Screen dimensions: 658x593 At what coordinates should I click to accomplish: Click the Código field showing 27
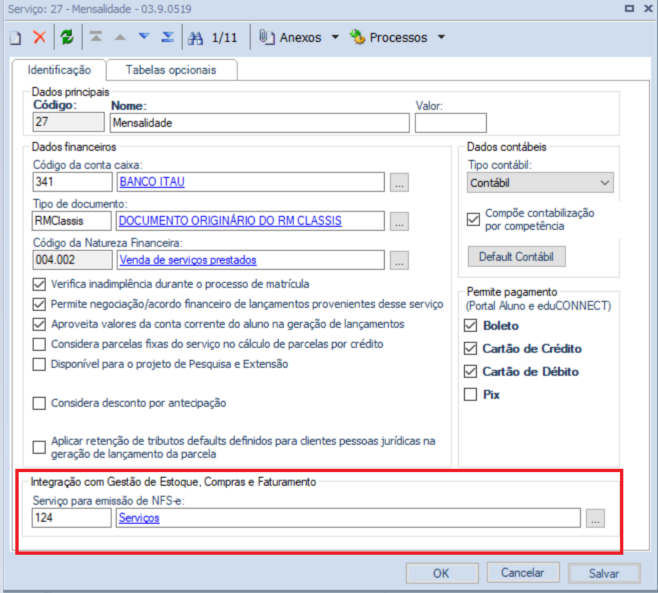pyautogui.click(x=68, y=122)
